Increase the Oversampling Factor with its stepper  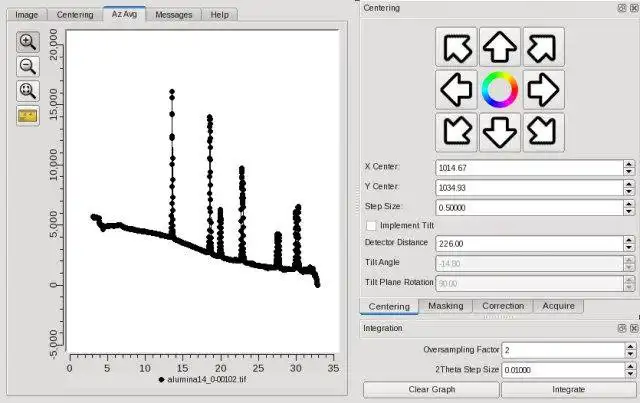[x=631, y=347]
